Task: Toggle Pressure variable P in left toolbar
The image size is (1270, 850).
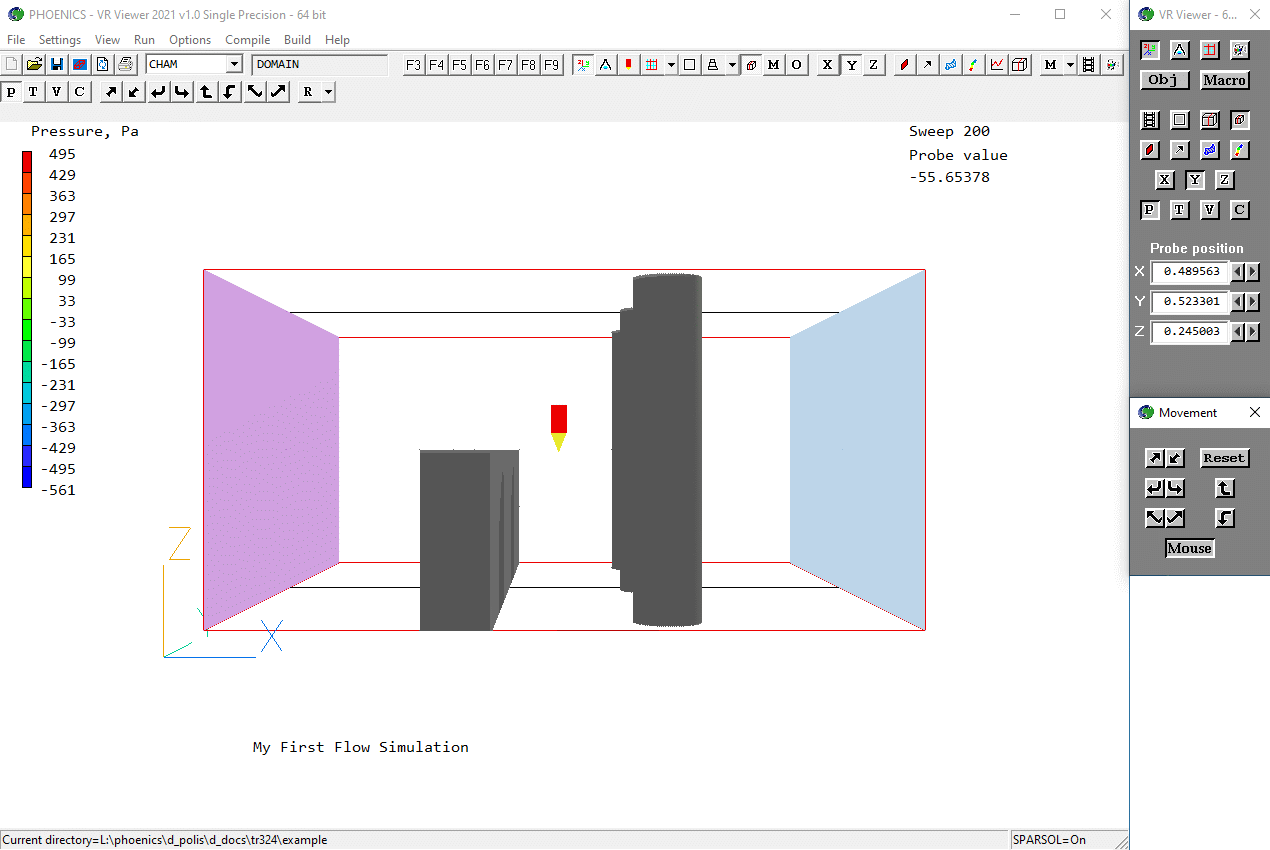Action: (11, 92)
